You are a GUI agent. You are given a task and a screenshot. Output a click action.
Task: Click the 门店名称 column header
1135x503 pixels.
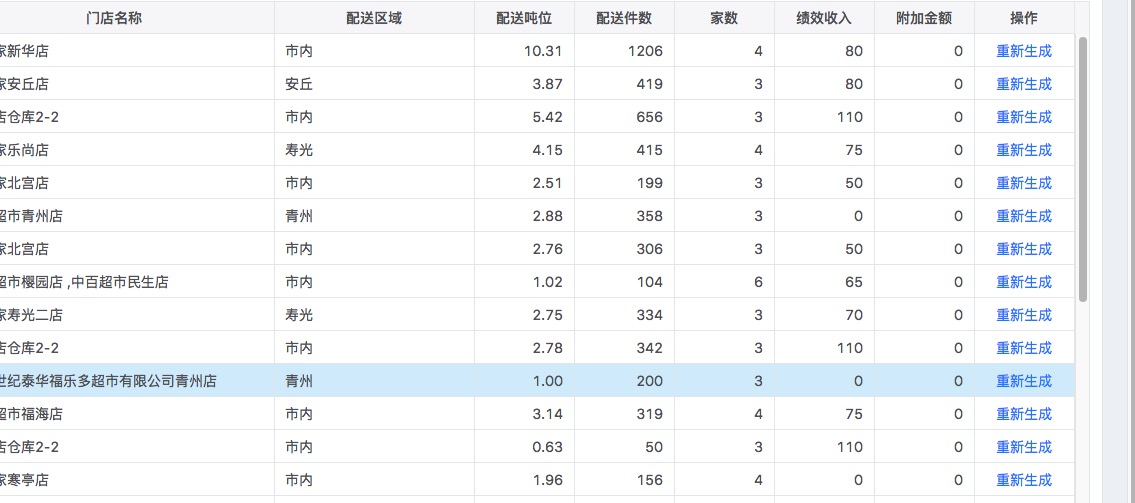click(x=114, y=18)
